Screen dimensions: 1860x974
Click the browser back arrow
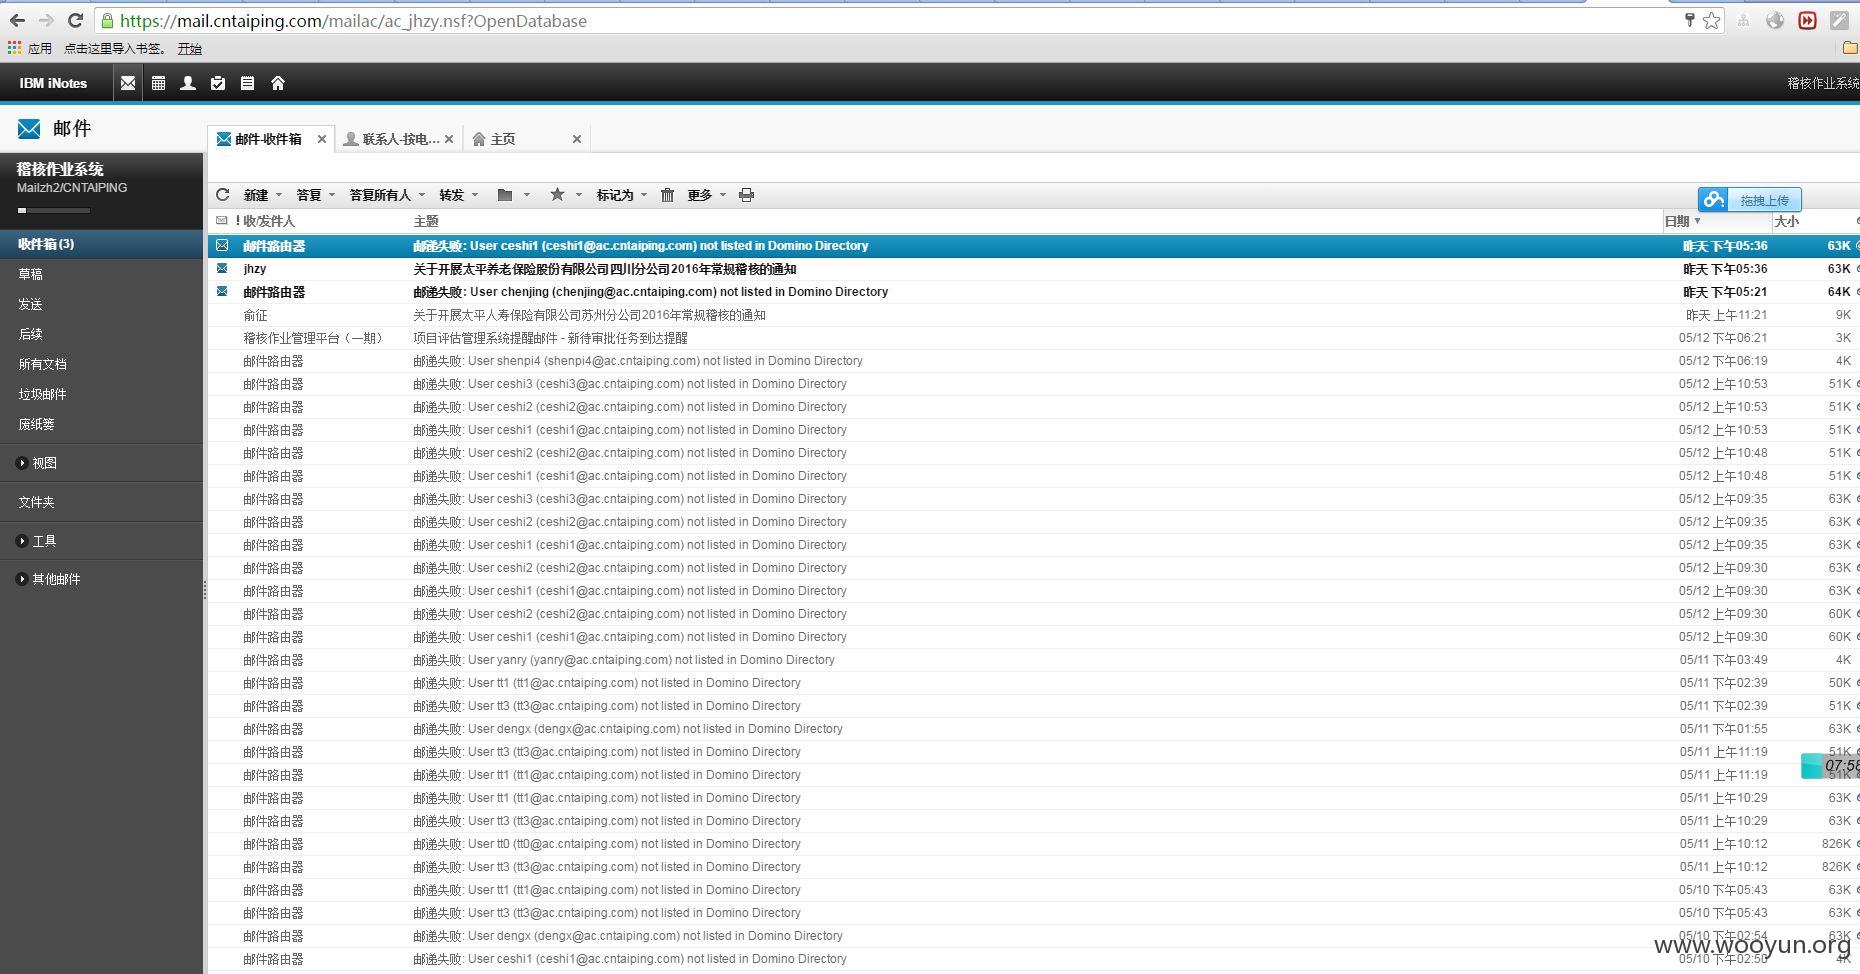point(17,20)
